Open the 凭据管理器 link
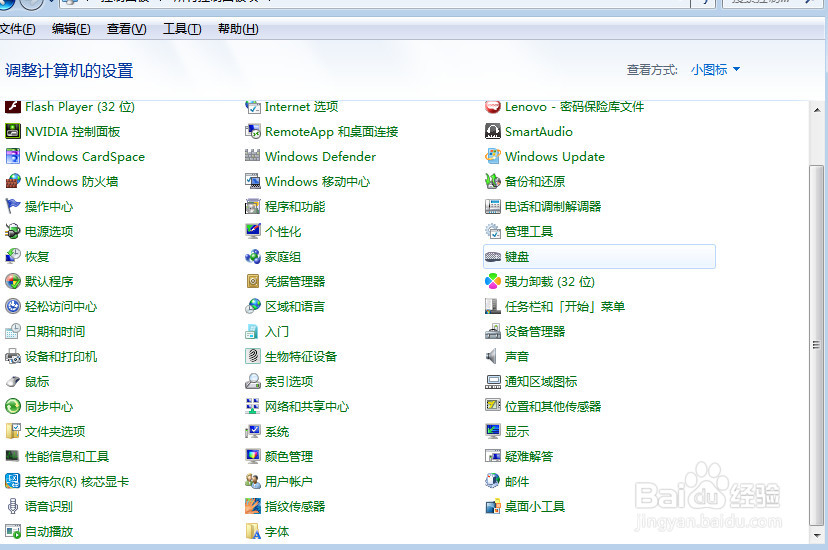Image resolution: width=828 pixels, height=550 pixels. (295, 282)
